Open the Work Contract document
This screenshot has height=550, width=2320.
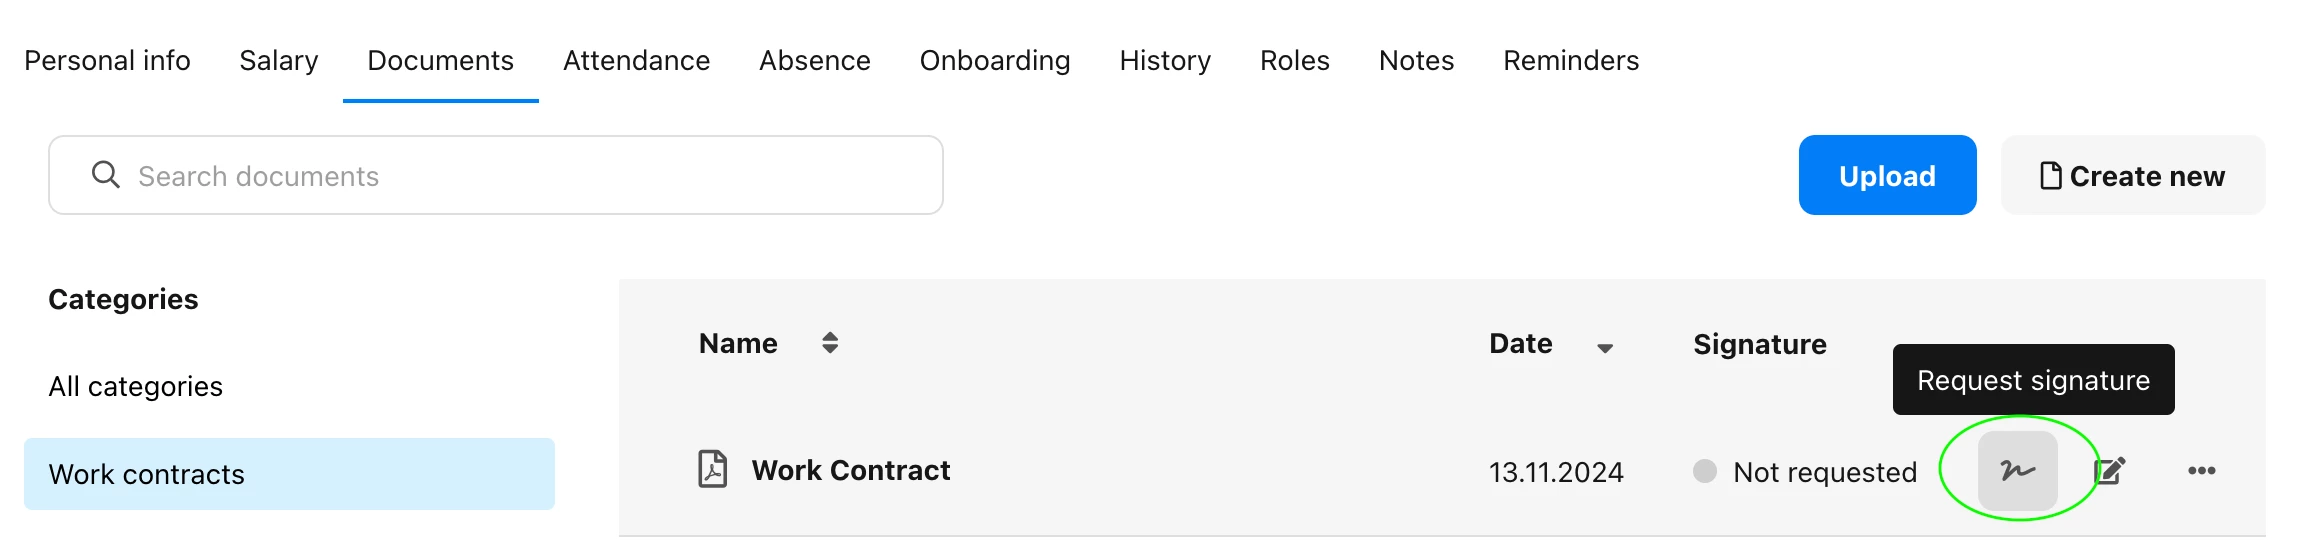coord(851,470)
